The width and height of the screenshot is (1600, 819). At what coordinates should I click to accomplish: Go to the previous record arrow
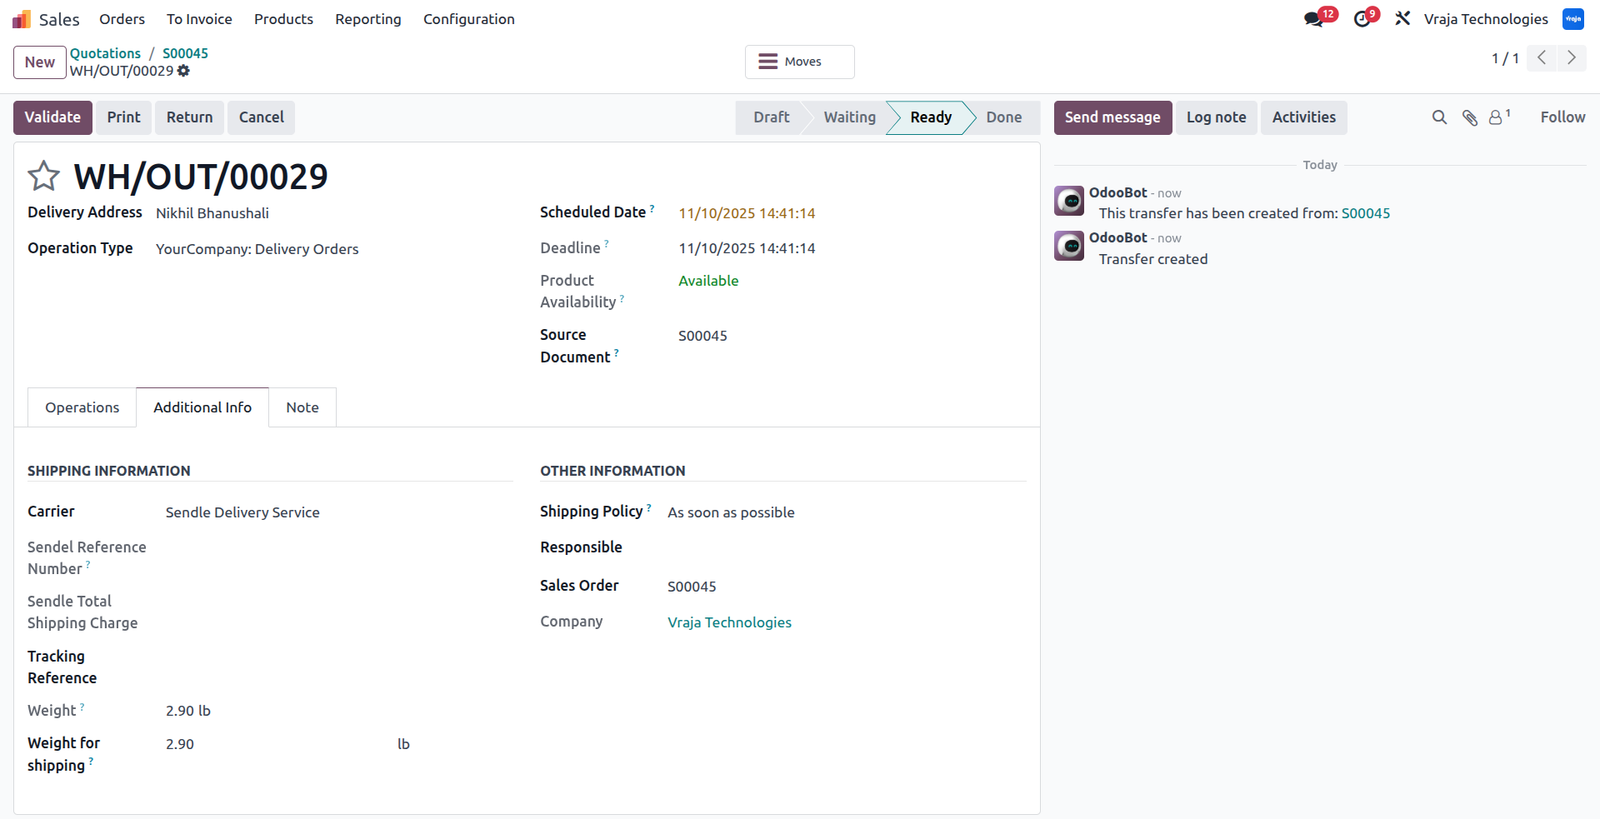point(1542,58)
